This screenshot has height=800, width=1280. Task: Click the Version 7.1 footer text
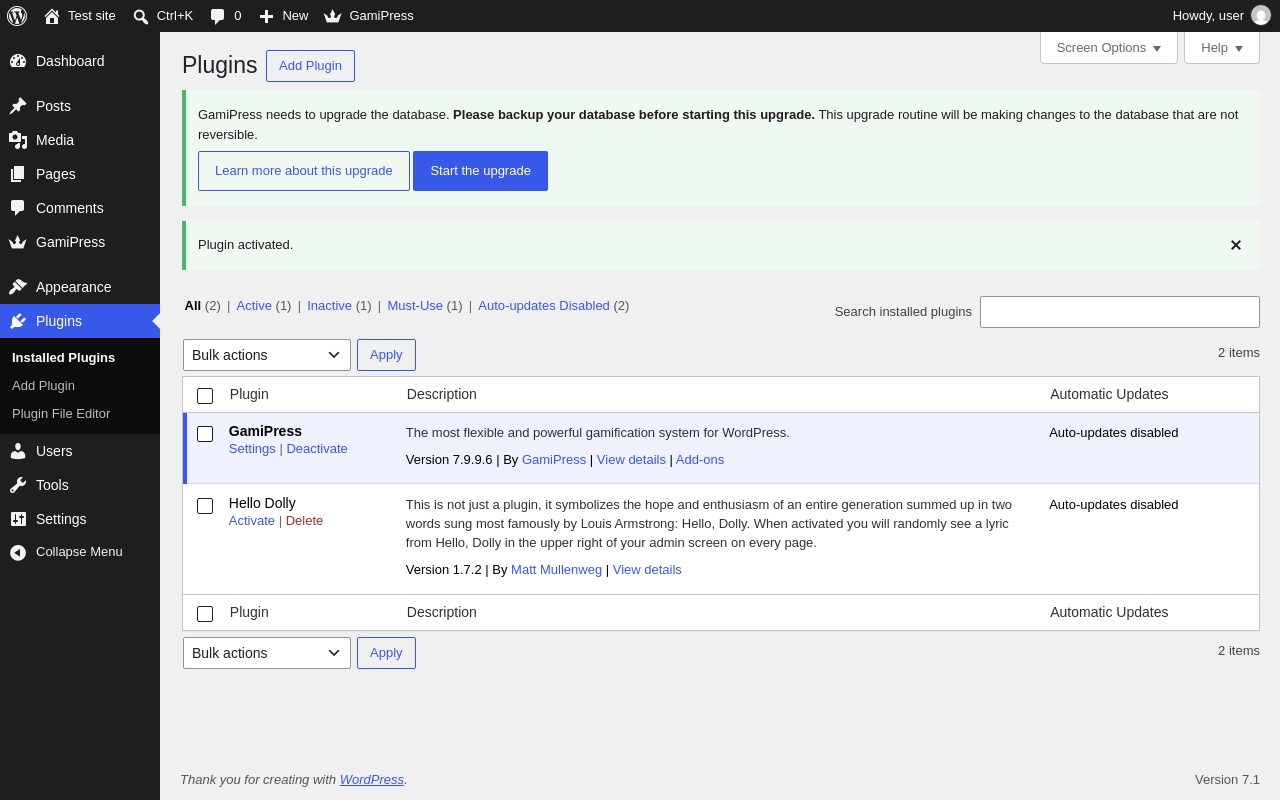coord(1227,780)
